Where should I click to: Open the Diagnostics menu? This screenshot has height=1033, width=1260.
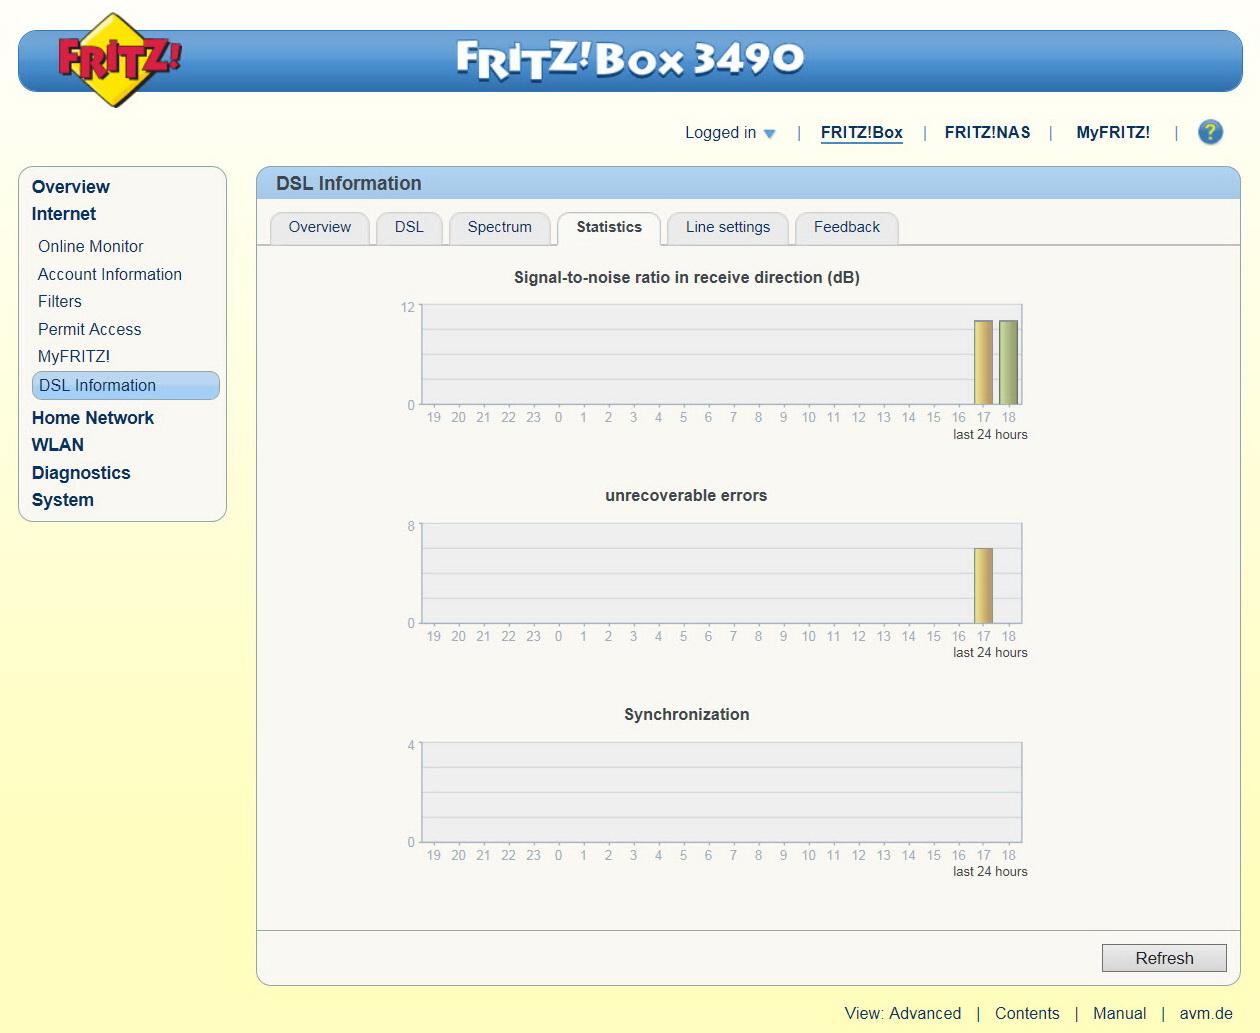tap(81, 473)
